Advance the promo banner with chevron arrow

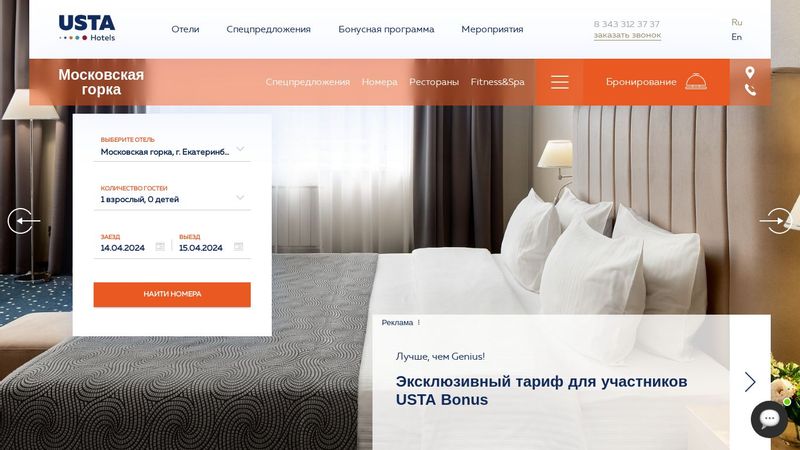coord(749,382)
